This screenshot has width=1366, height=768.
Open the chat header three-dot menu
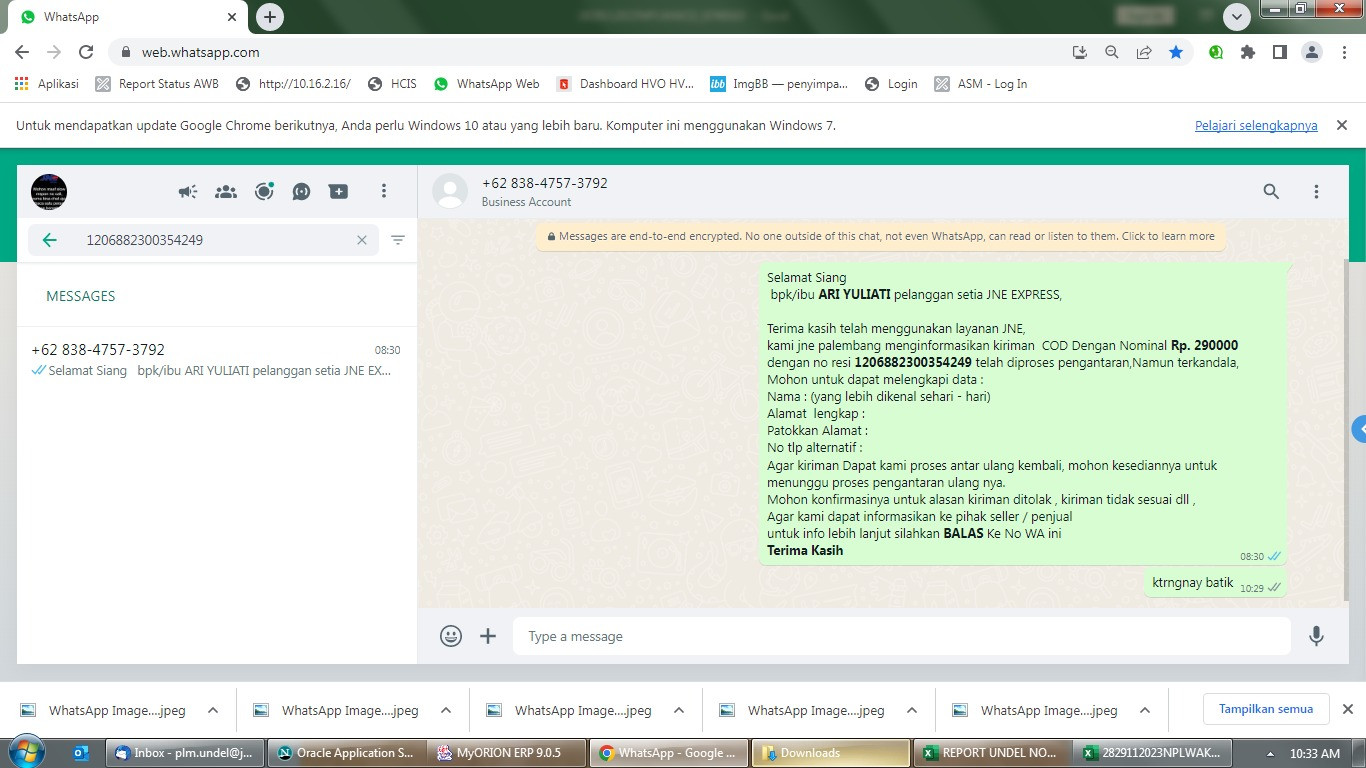(x=1316, y=191)
